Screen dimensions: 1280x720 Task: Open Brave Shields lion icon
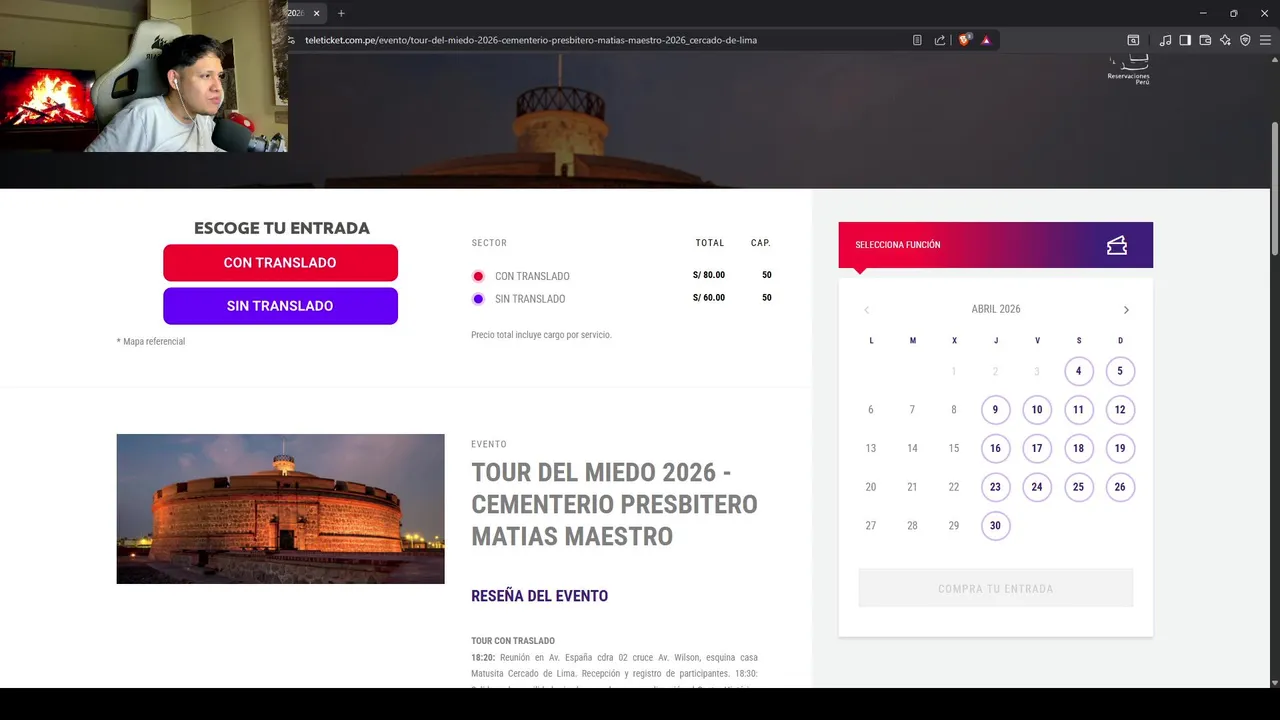tap(964, 40)
